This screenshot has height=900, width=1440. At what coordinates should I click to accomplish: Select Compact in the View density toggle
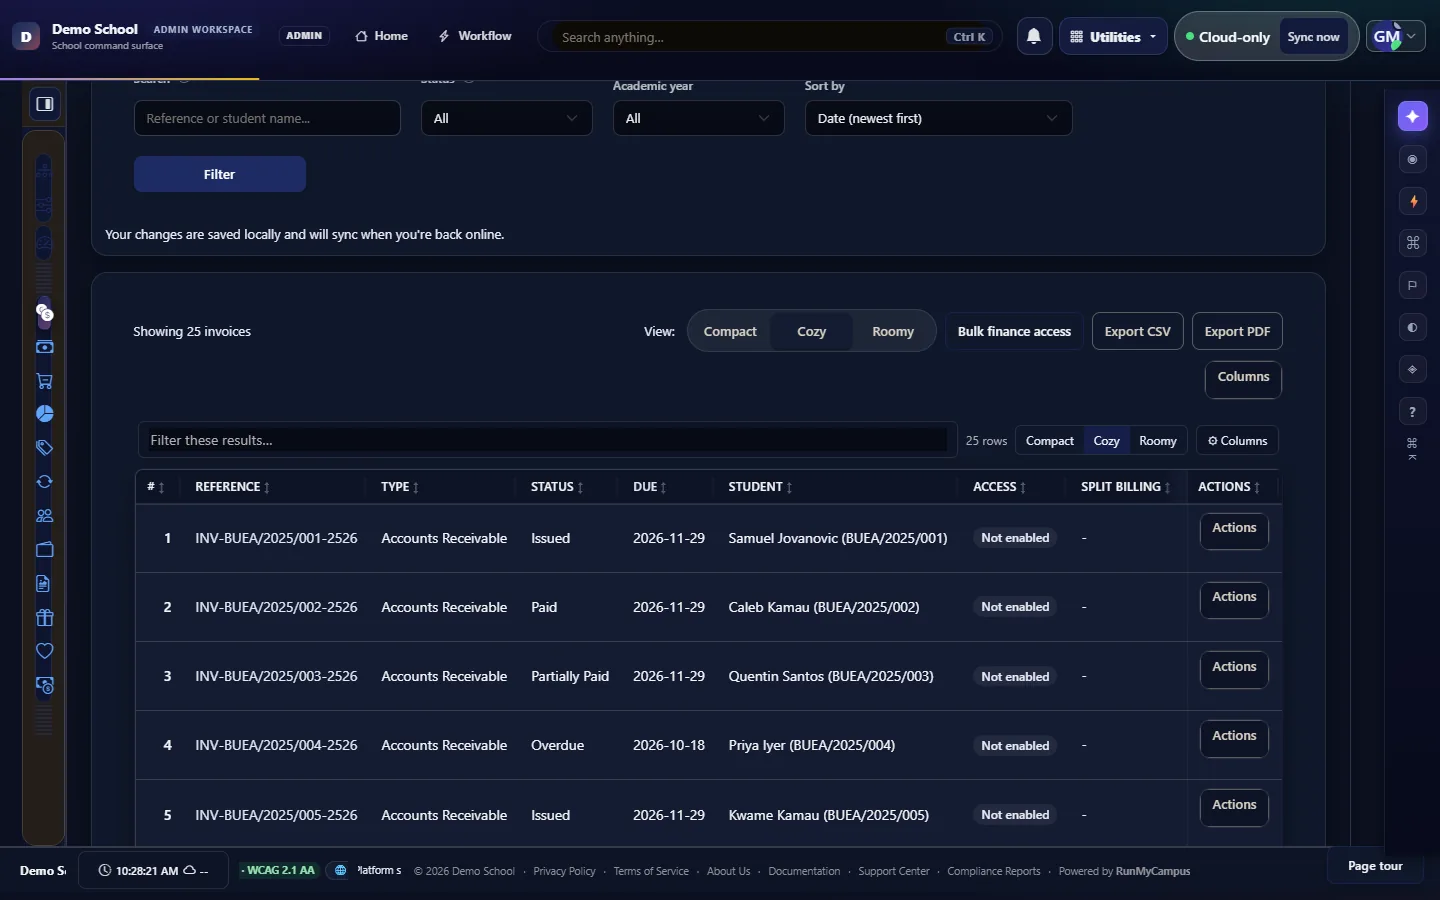(x=730, y=332)
